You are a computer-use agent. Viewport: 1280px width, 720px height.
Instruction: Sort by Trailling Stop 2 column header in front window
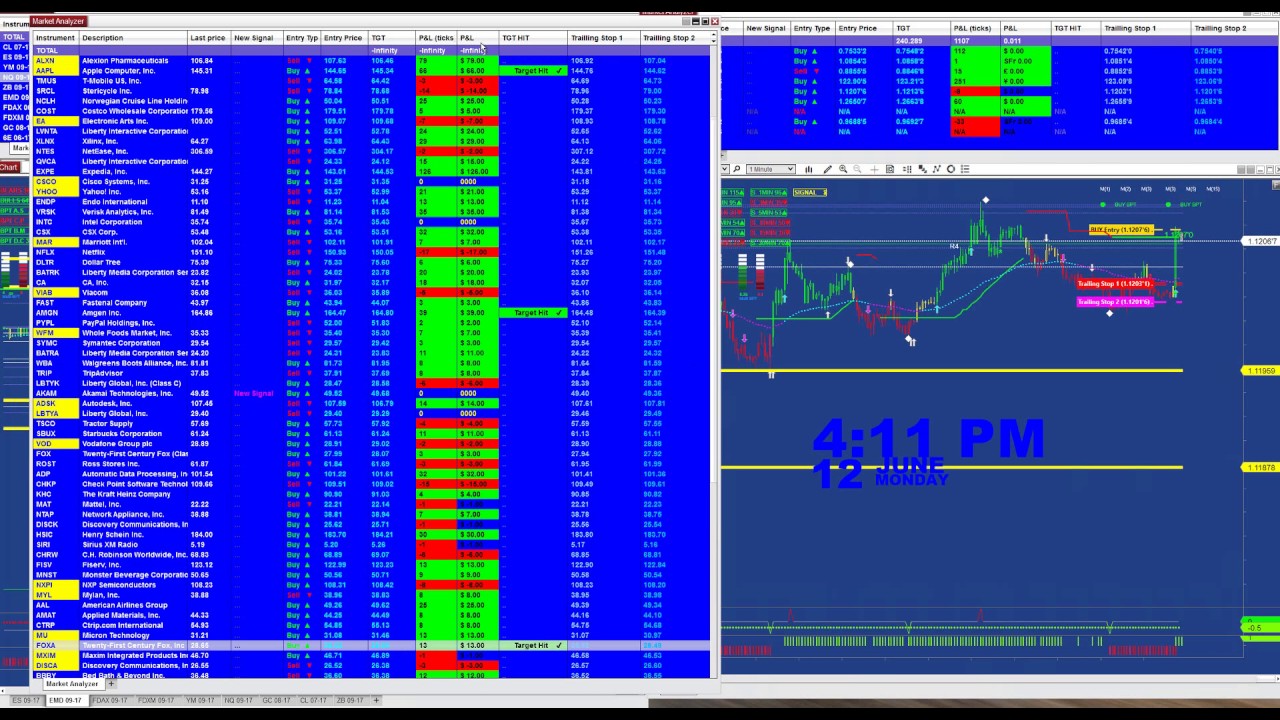674,38
